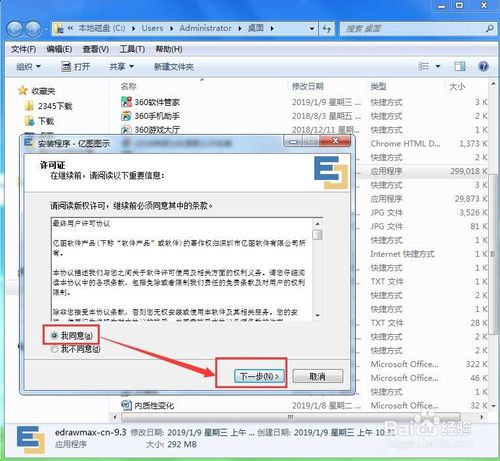
Task: Expand the arrow after Administrator breadcrumb
Action: pyautogui.click(x=240, y=29)
